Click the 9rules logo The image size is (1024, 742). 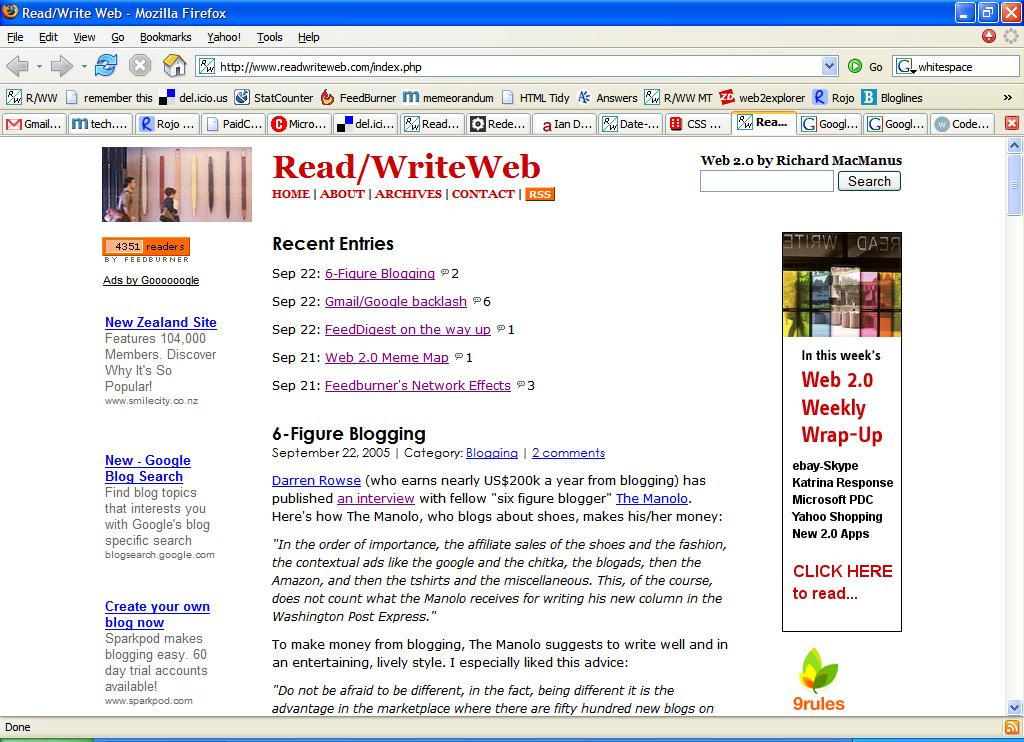(x=818, y=679)
